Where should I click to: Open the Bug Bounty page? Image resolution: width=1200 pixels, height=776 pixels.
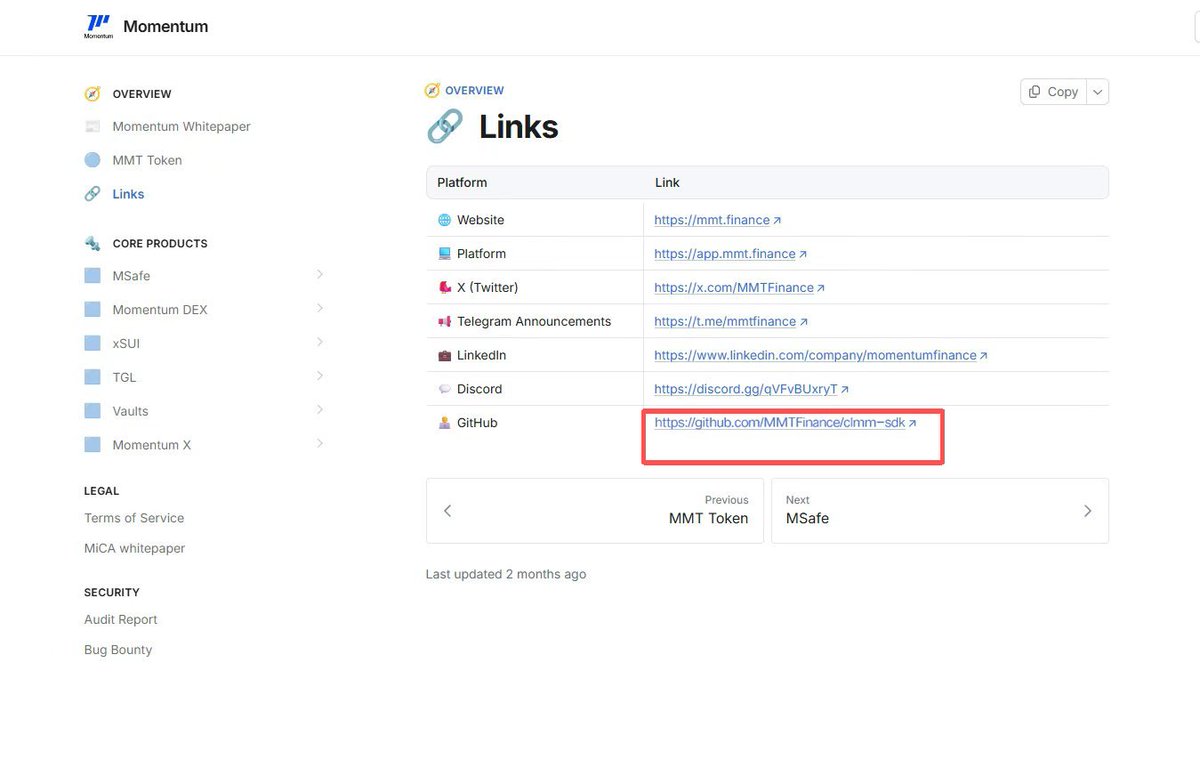118,650
